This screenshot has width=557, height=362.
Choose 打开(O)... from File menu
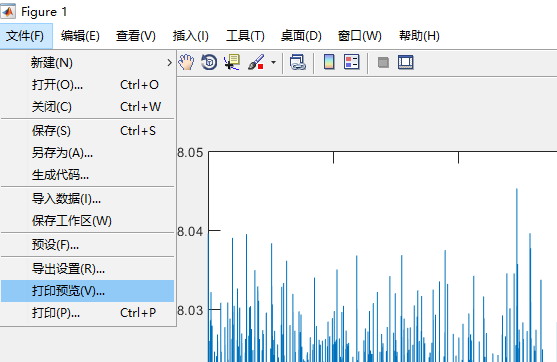coord(87,85)
